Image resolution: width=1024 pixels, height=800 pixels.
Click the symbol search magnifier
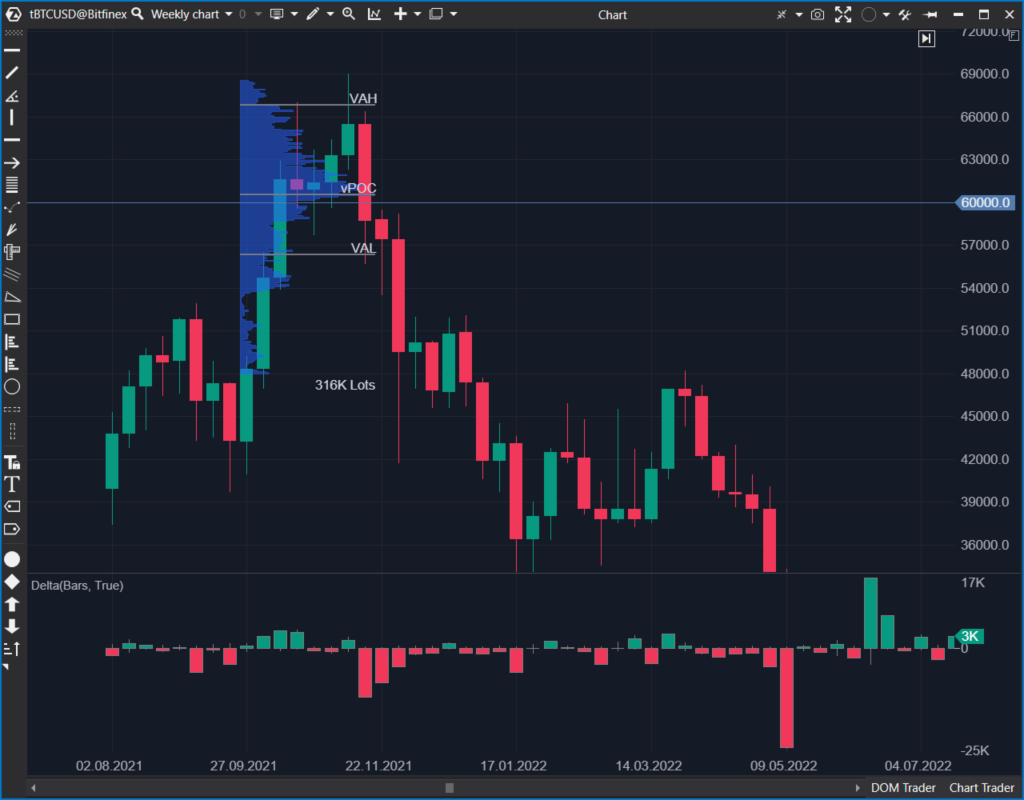click(137, 14)
